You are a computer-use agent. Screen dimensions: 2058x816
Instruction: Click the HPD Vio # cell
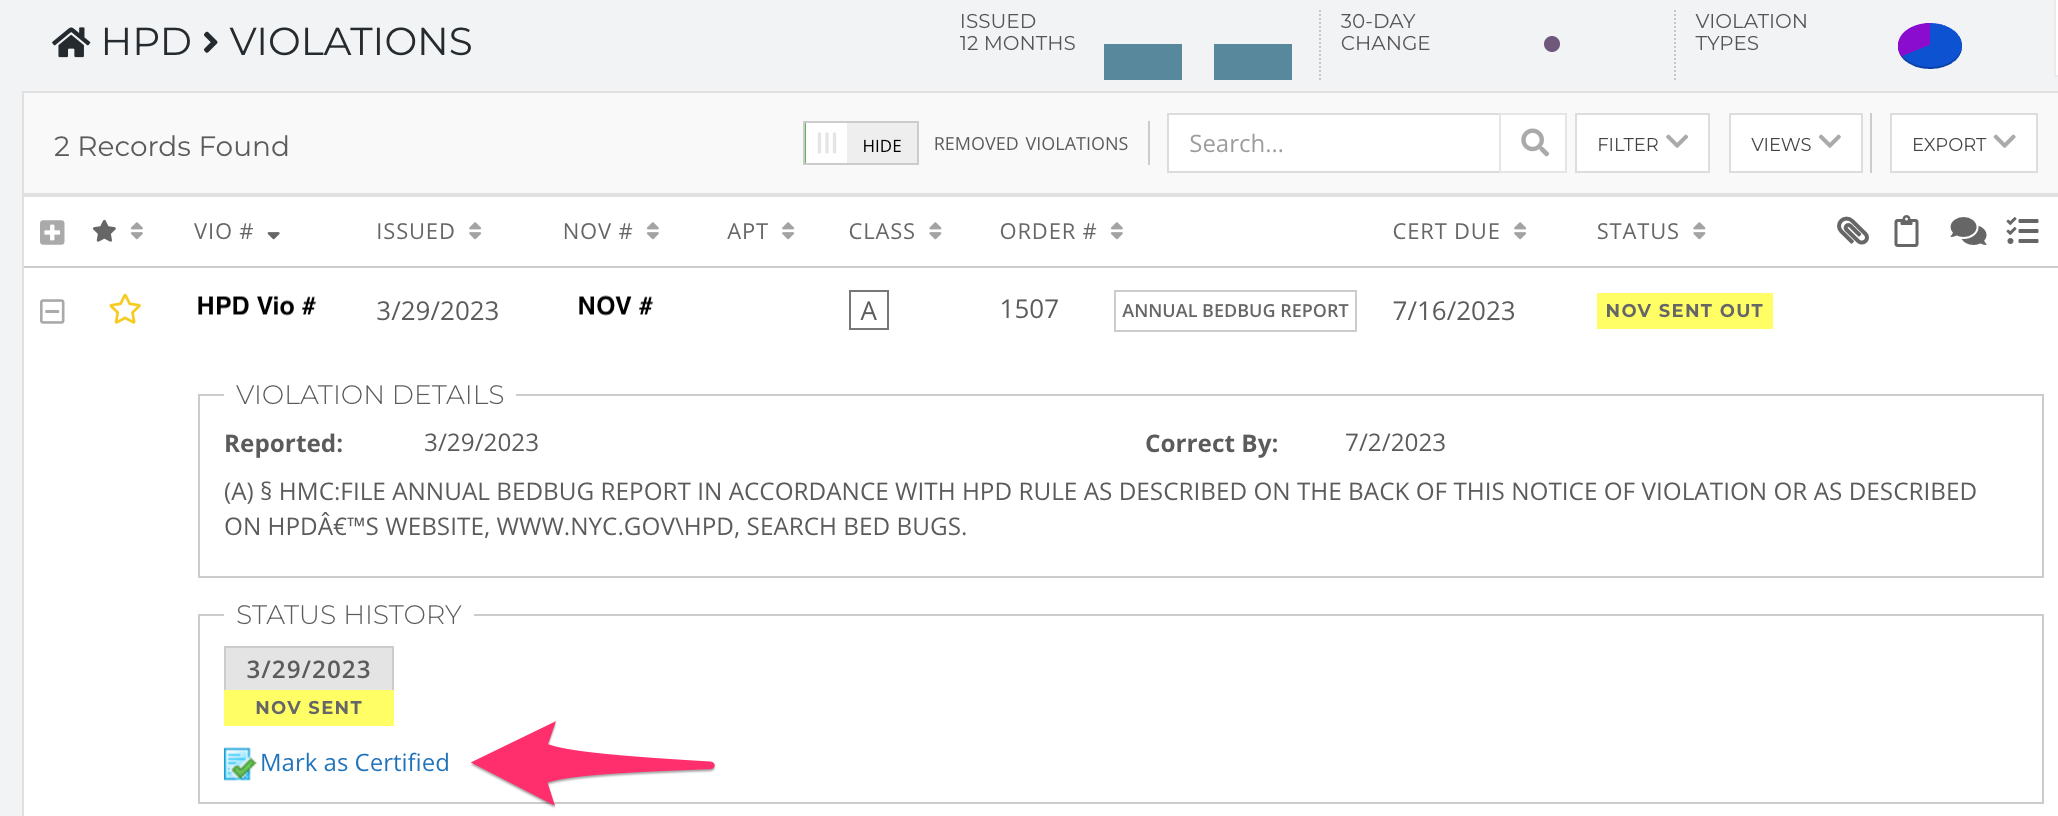pos(256,306)
